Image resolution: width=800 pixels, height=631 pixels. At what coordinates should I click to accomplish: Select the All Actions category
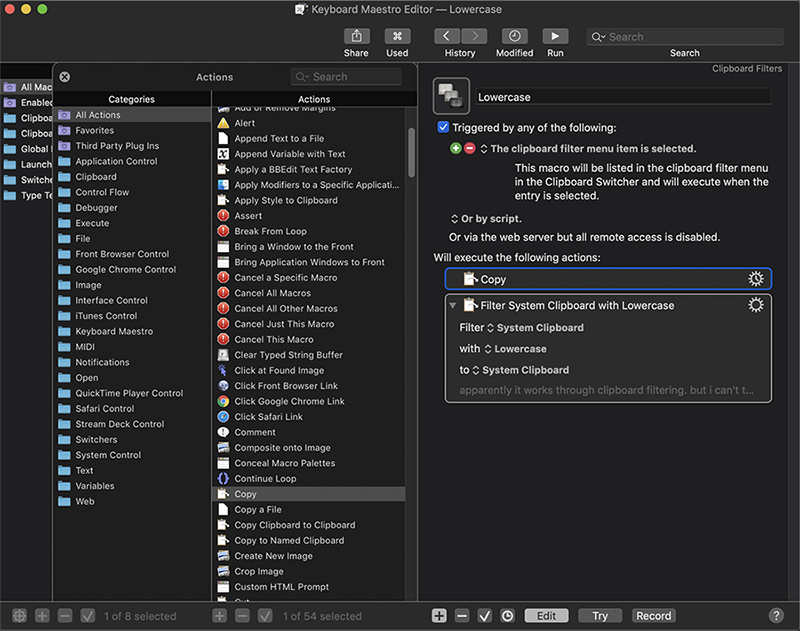132,115
